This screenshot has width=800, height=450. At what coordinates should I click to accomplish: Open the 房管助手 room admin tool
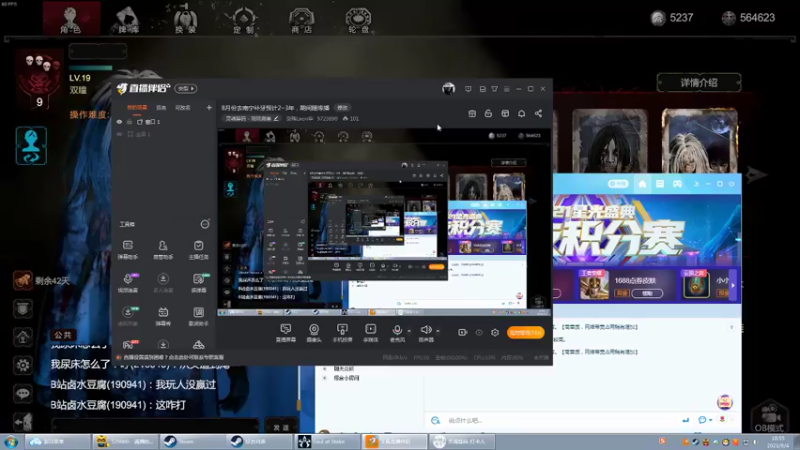point(163,250)
